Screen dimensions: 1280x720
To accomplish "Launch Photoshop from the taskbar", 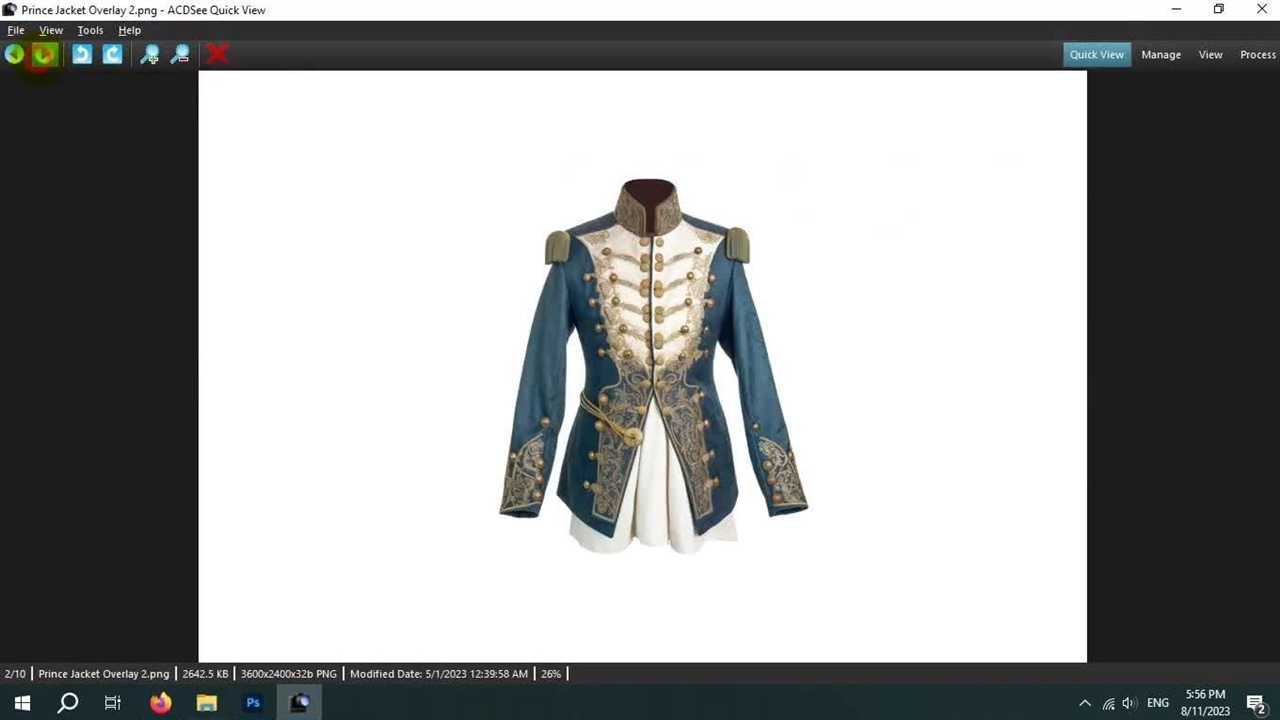I will click(x=253, y=703).
